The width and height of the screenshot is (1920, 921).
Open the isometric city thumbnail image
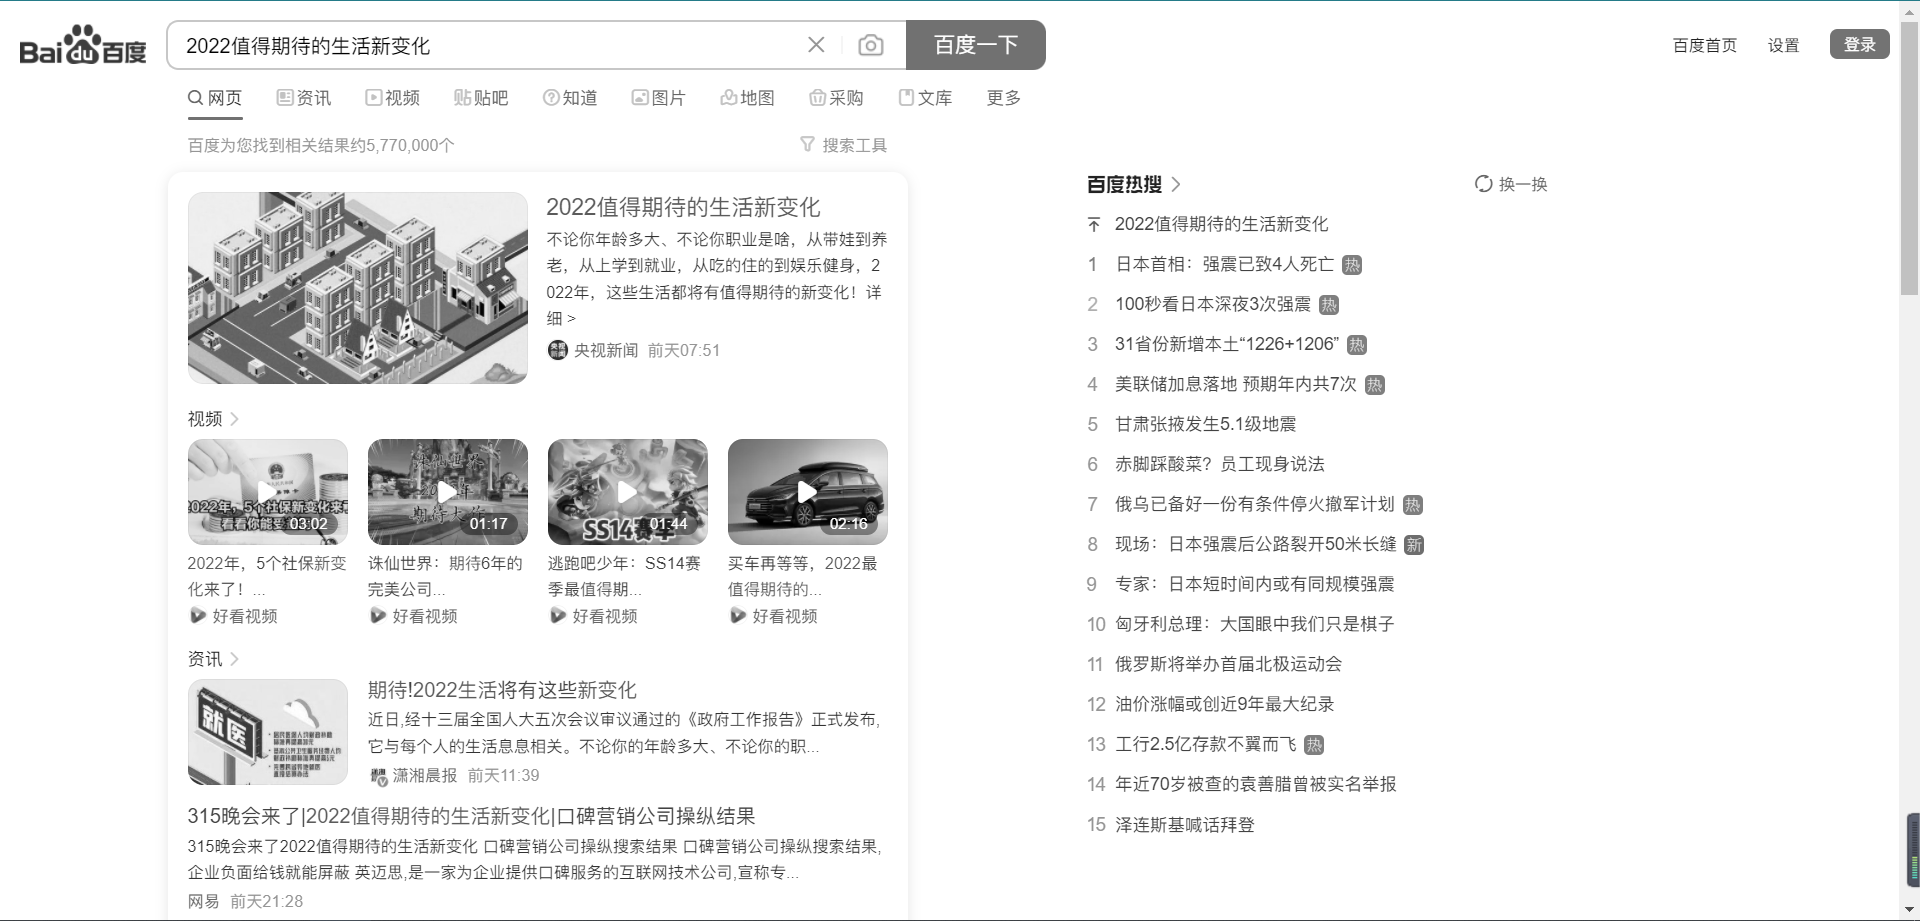358,288
